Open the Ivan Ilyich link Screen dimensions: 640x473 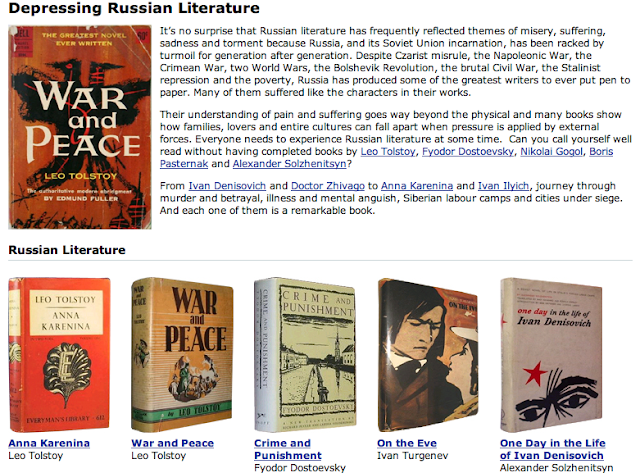tap(503, 186)
